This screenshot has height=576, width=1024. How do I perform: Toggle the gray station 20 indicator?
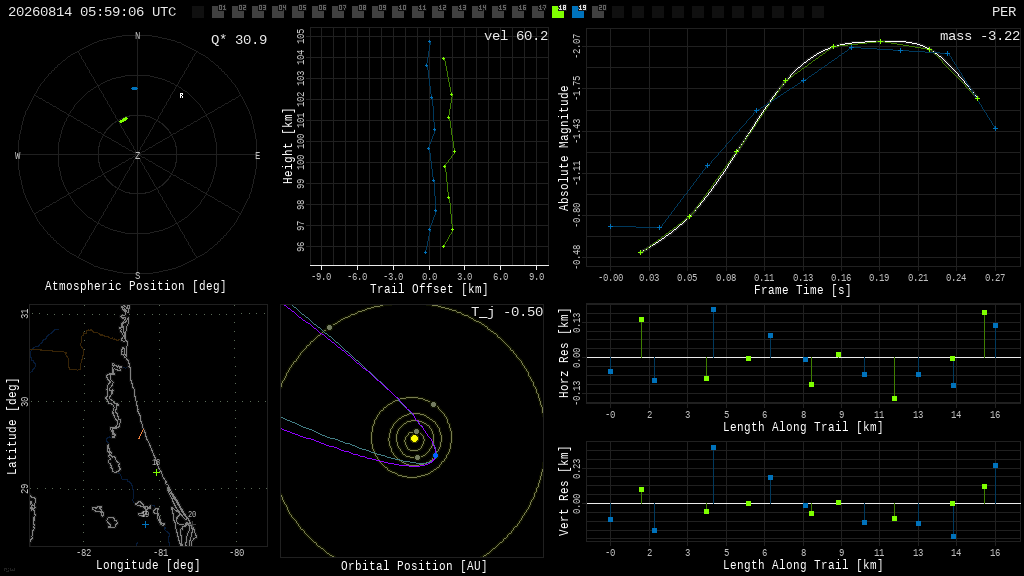tap(598, 11)
